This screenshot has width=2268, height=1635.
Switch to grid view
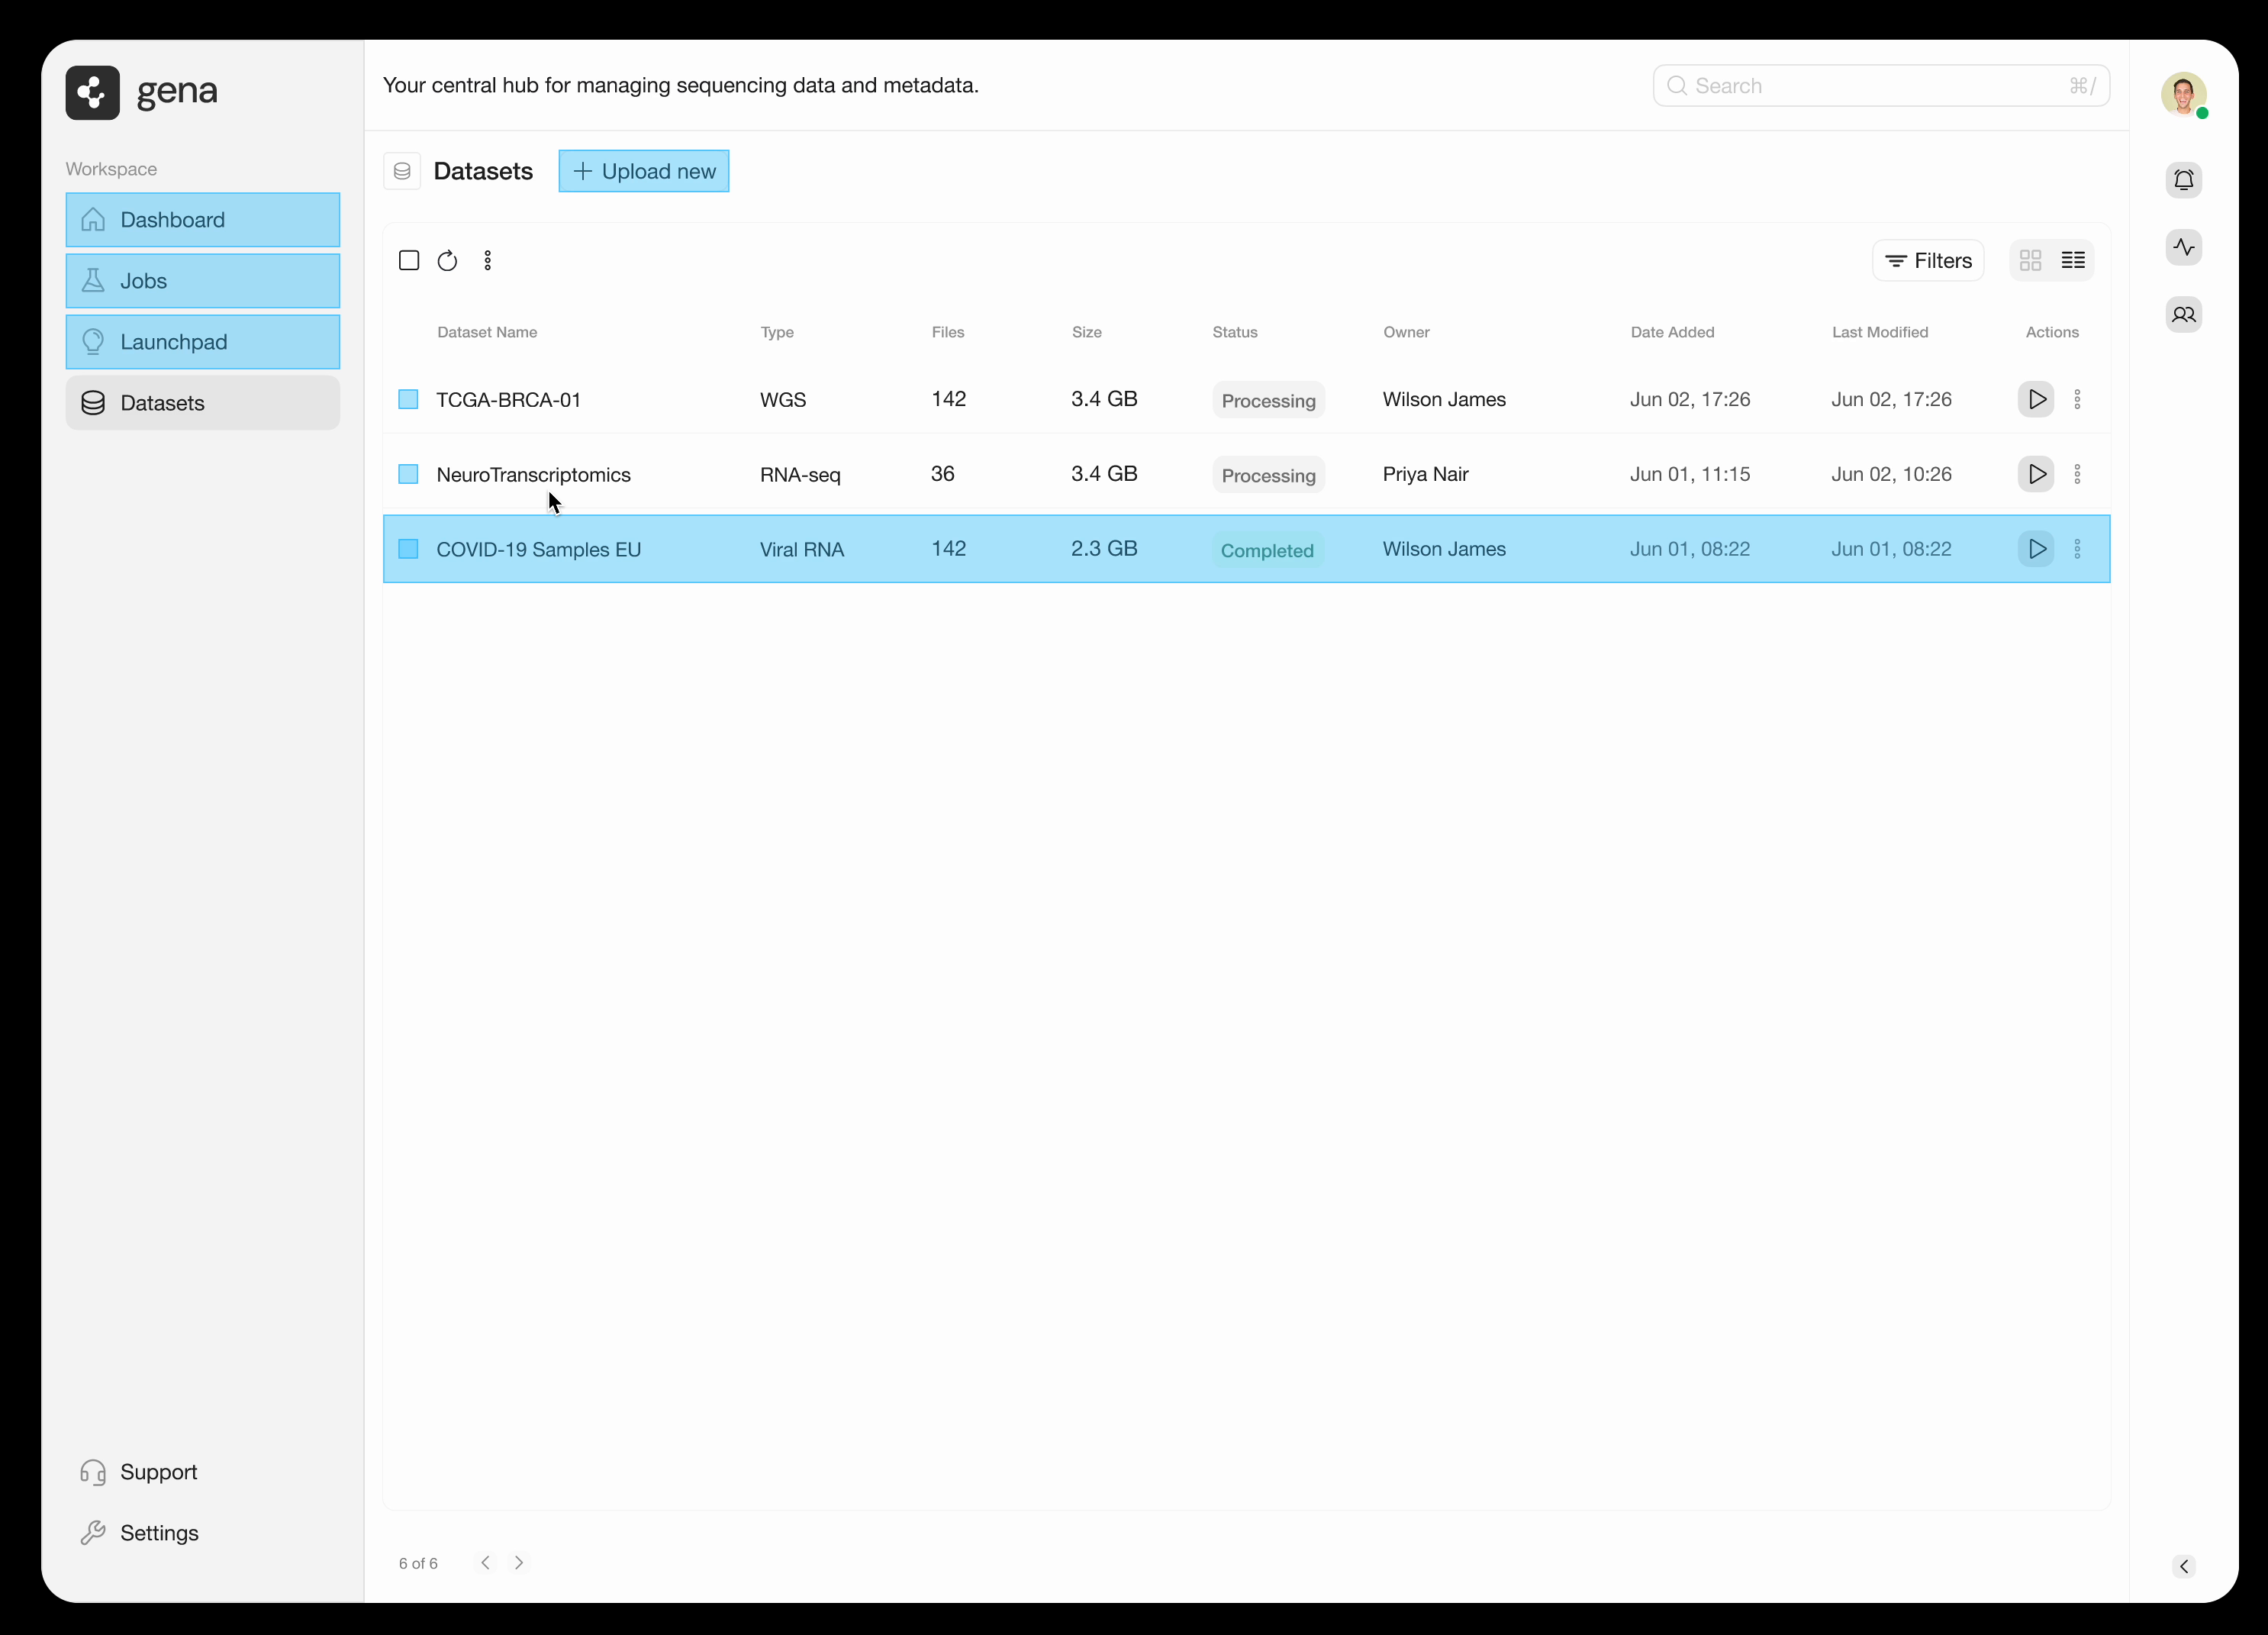(2031, 260)
